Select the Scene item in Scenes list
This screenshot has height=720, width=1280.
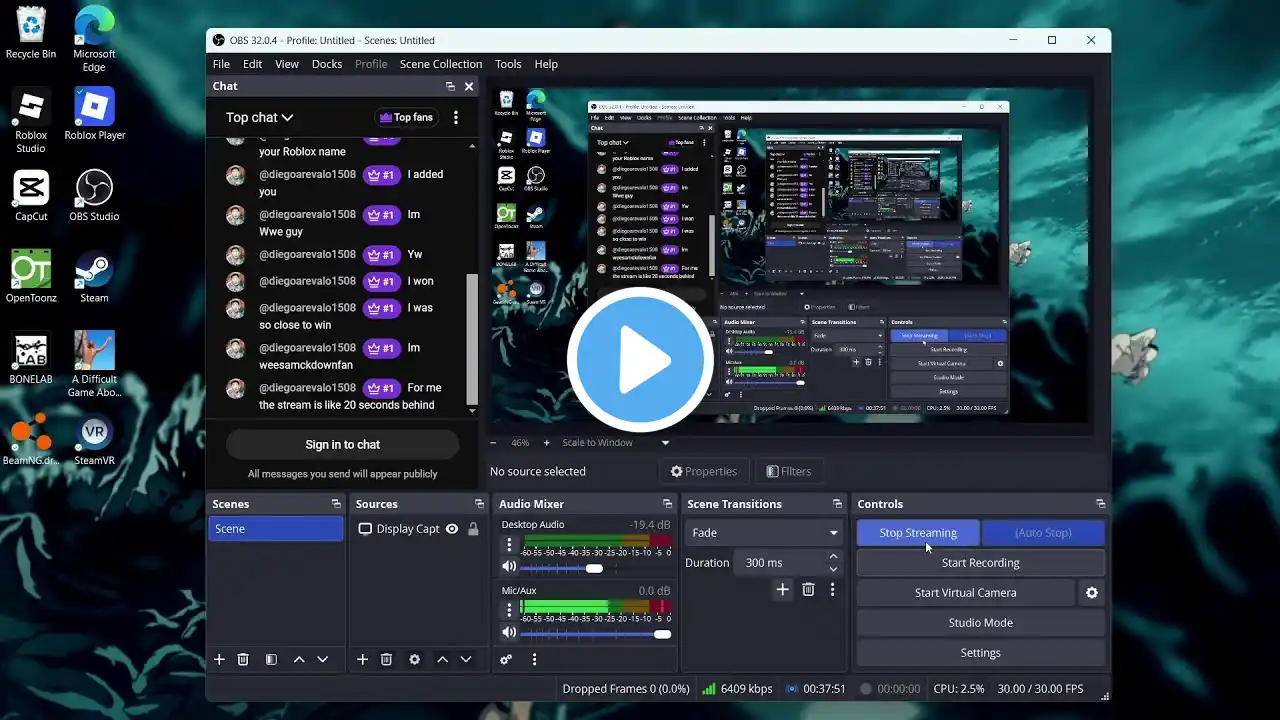275,529
